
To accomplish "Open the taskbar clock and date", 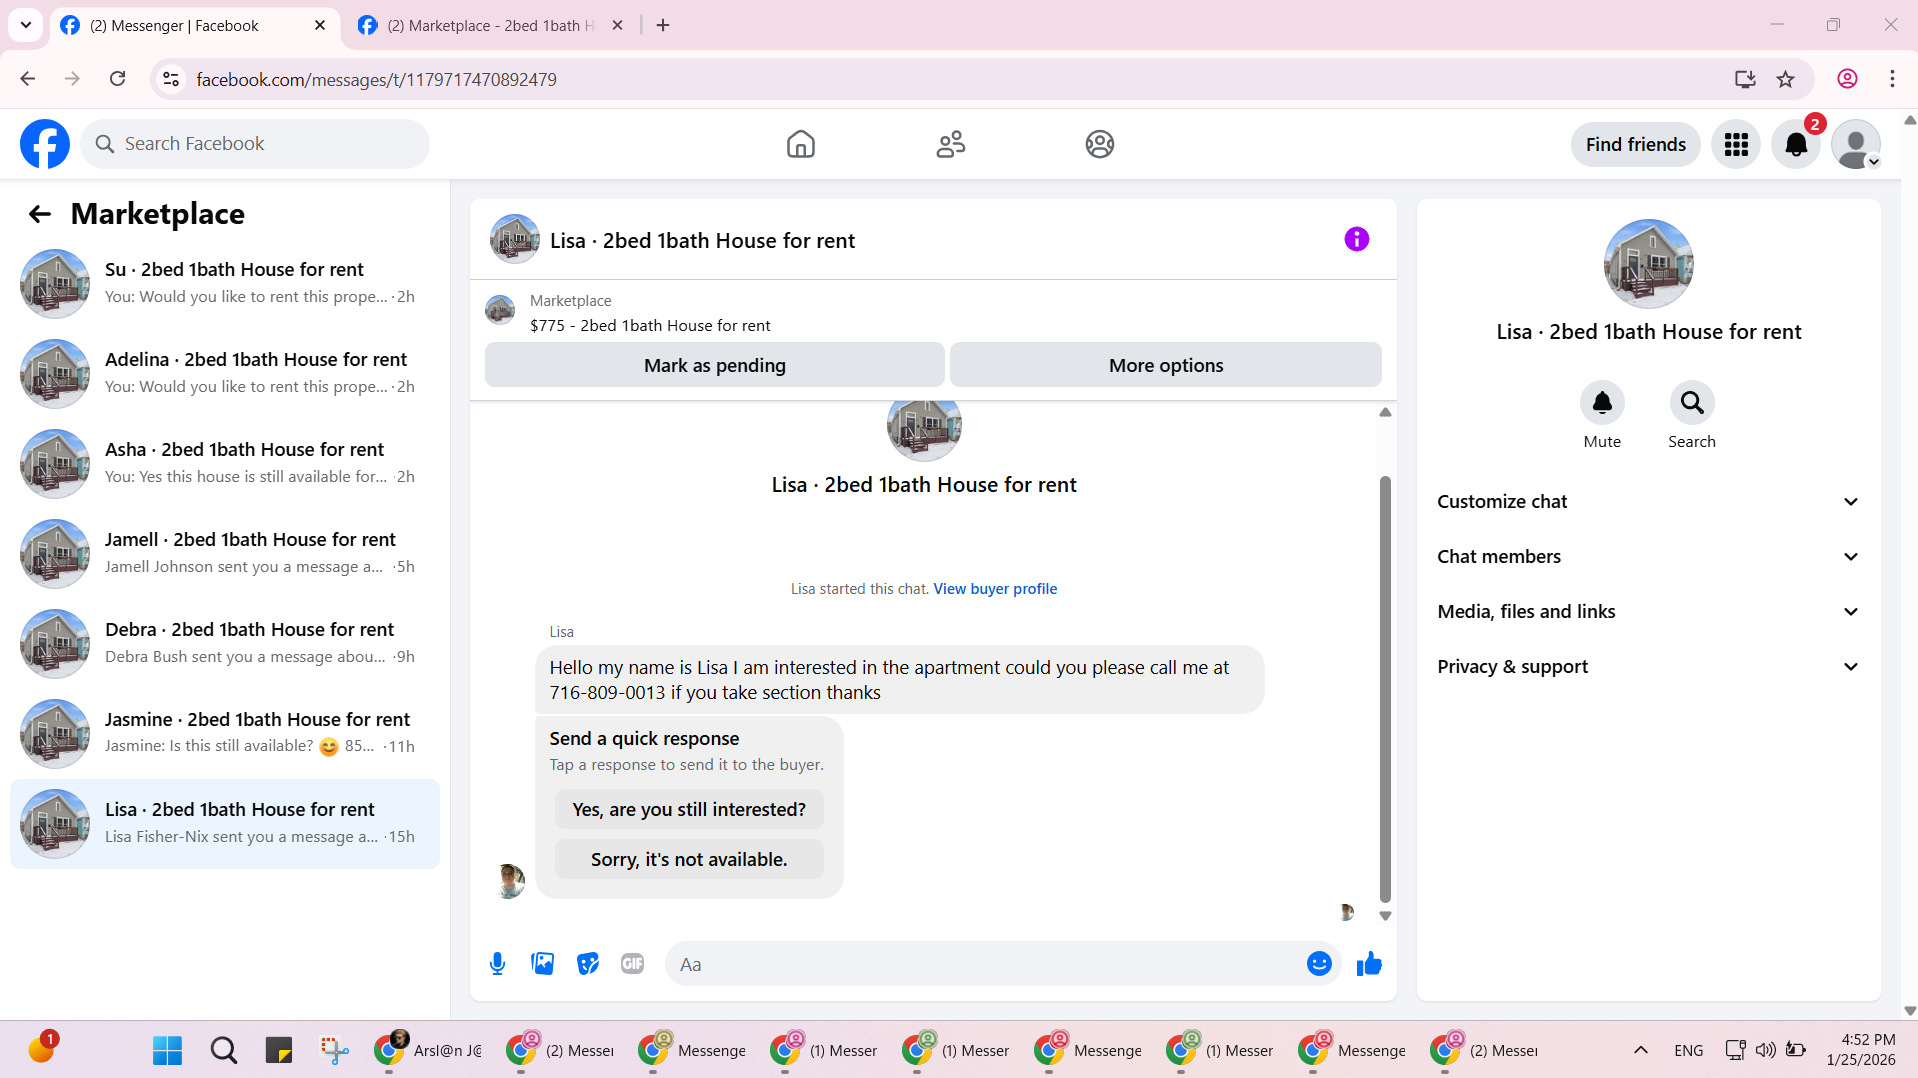I will 1860,1050.
